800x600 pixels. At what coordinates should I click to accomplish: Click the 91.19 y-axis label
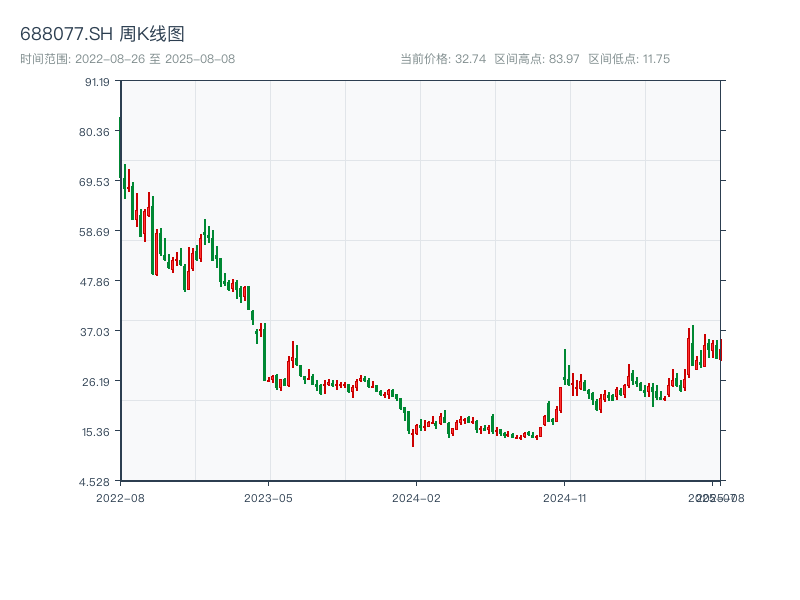coord(97,82)
